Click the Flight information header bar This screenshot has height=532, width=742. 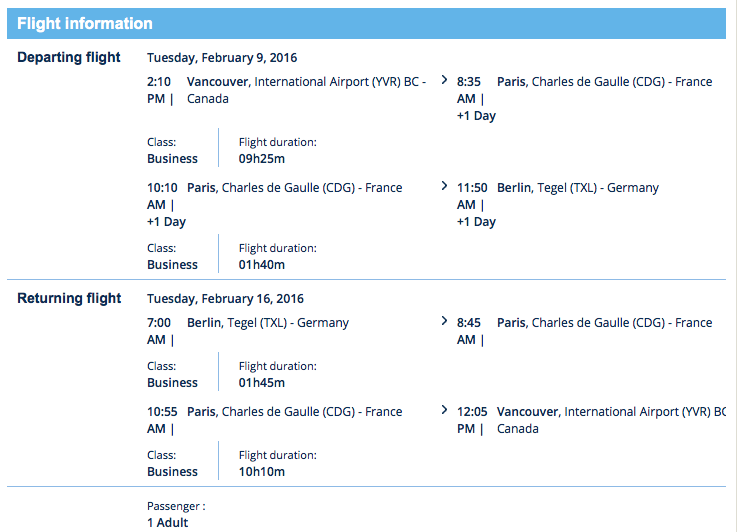(x=366, y=23)
